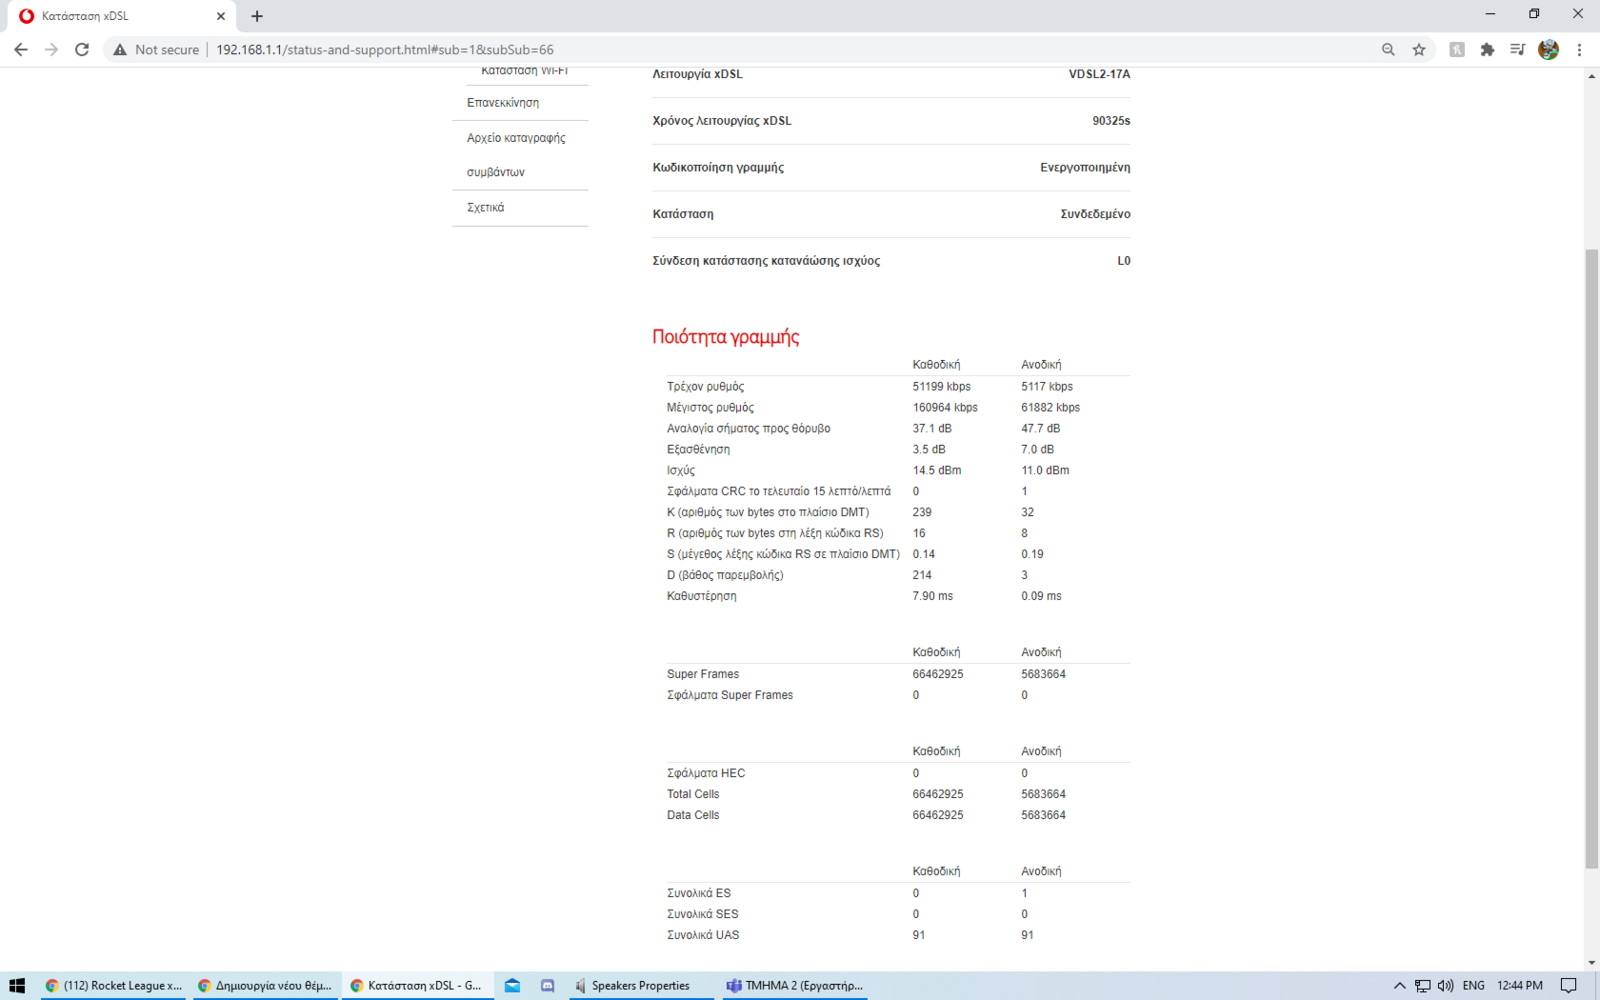The width and height of the screenshot is (1600, 1000).
Task: Select the 160964 kbps maximum rate
Action: [945, 408]
